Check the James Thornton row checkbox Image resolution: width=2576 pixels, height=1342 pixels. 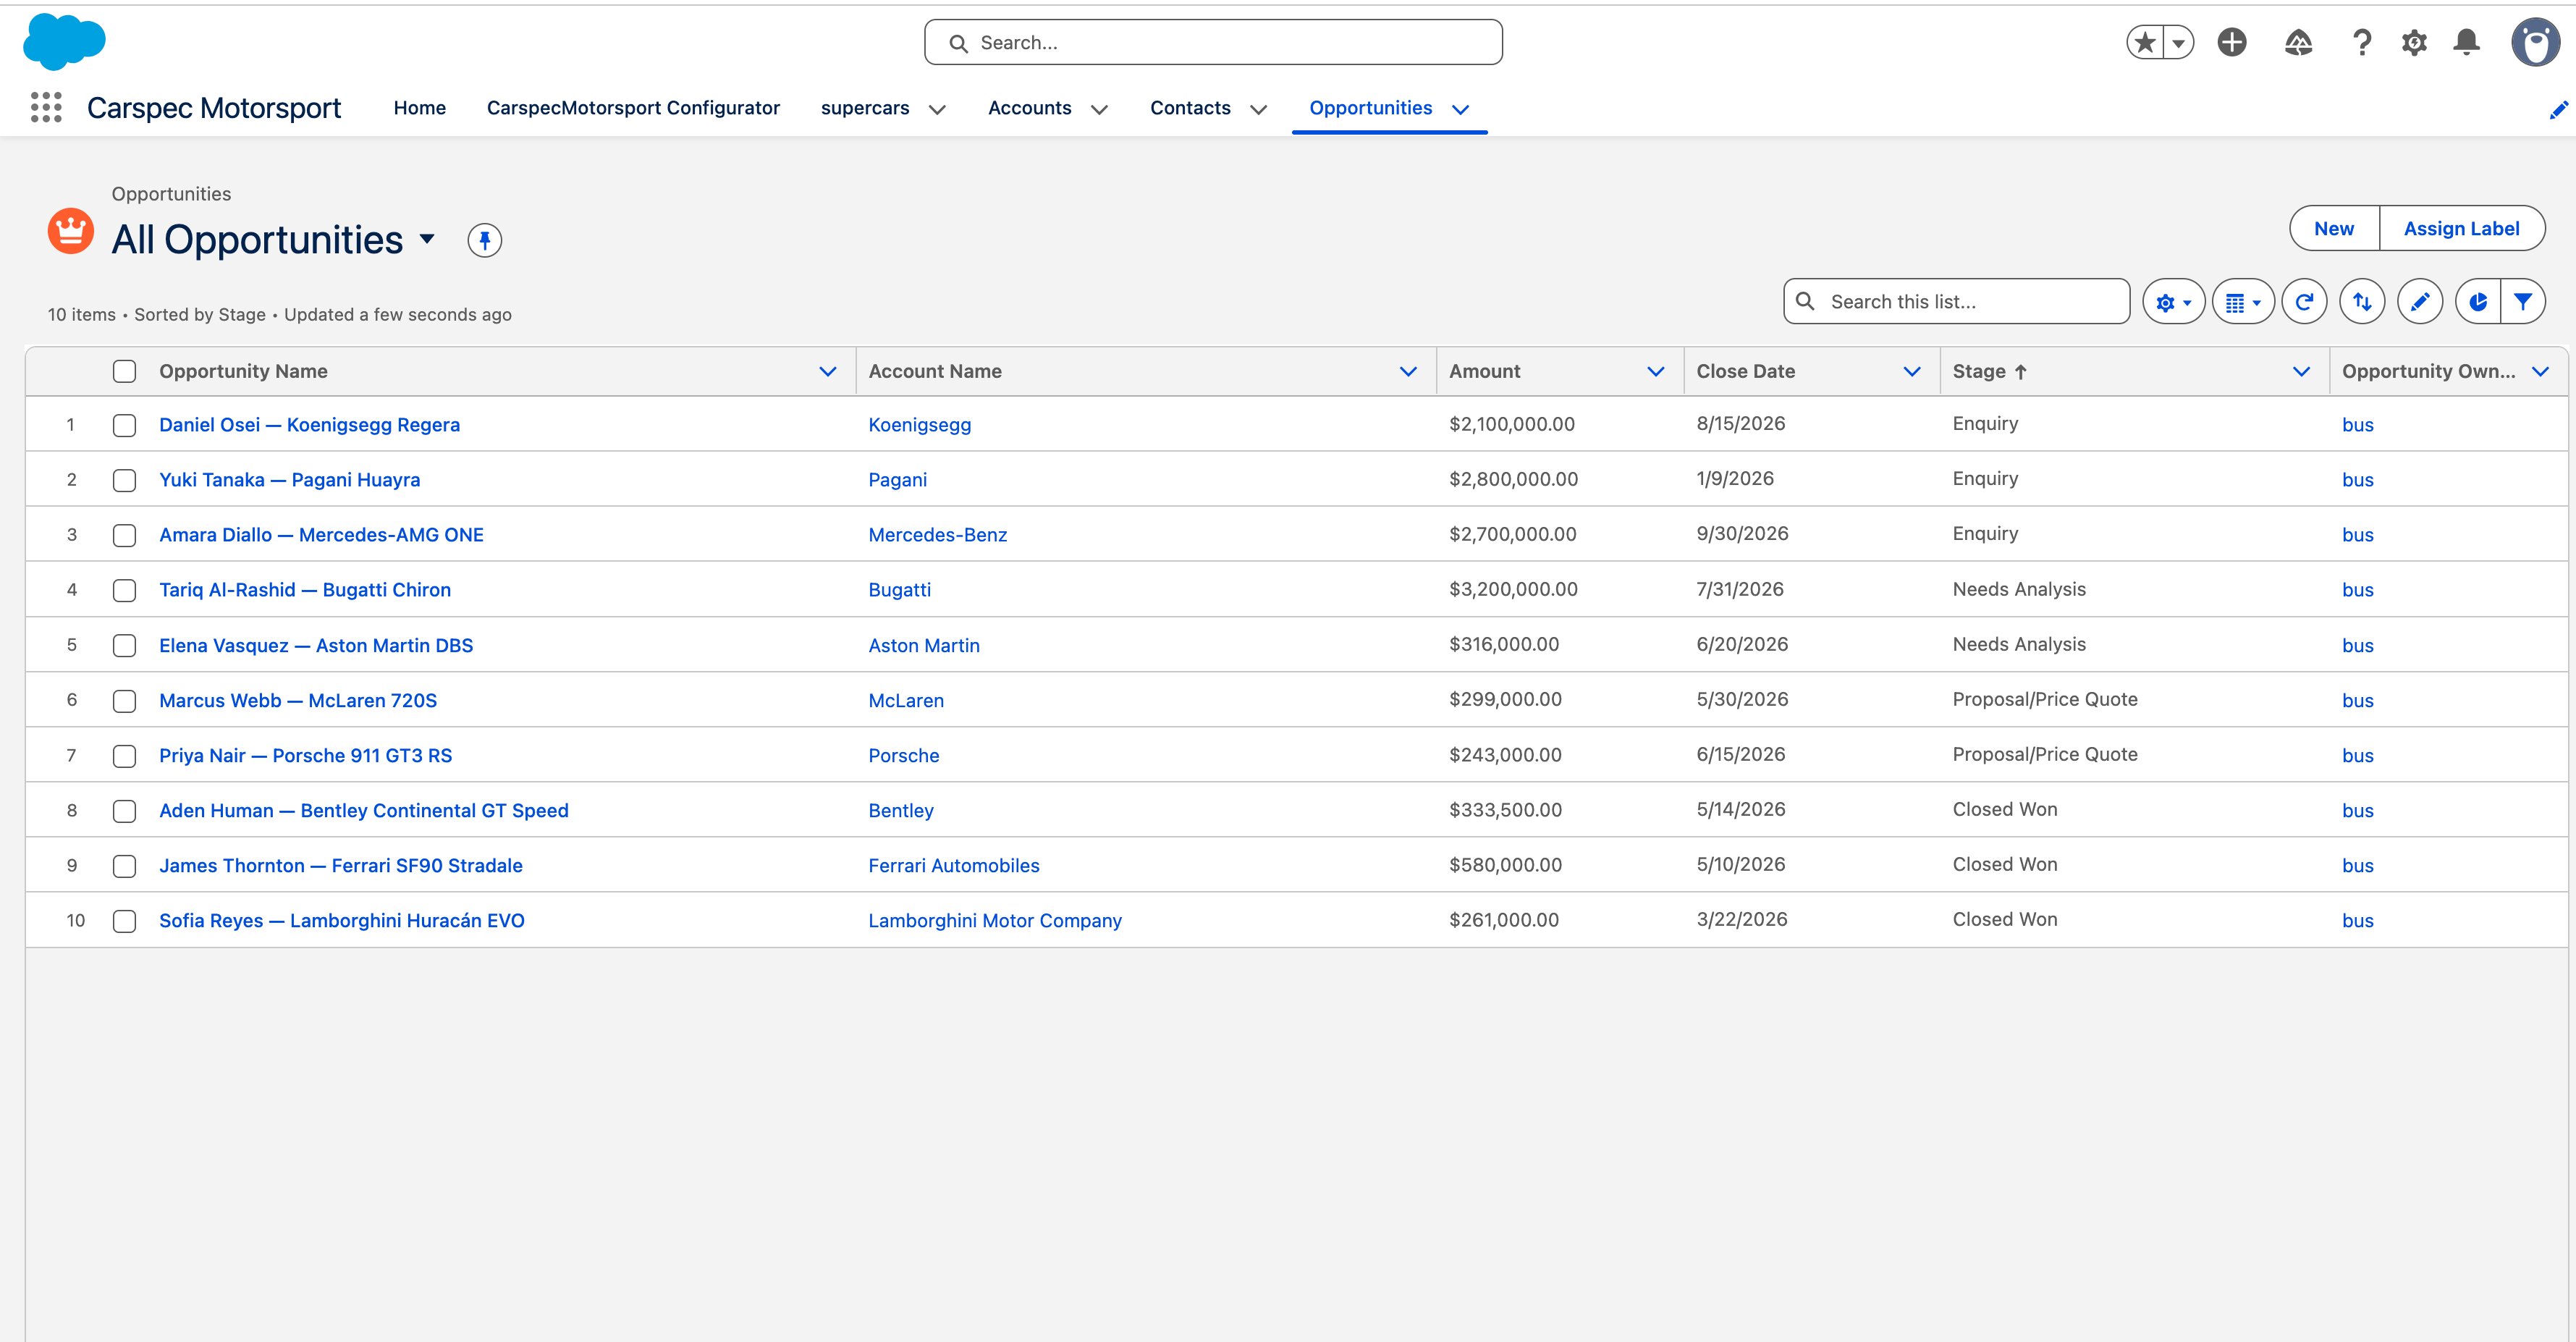pos(124,865)
